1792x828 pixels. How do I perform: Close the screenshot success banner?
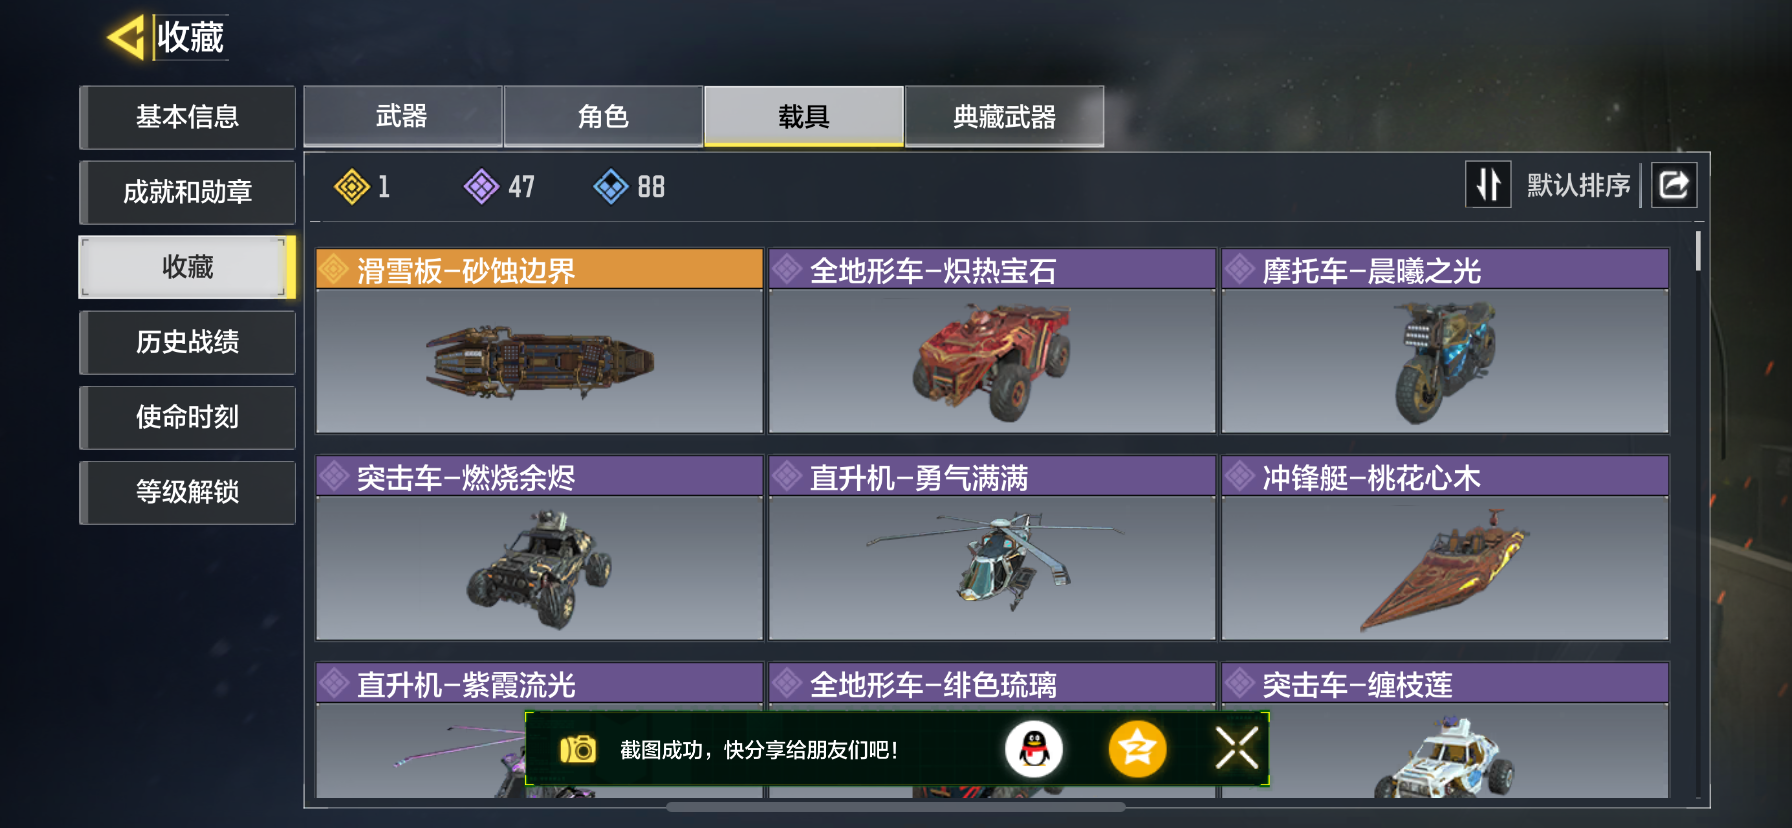coord(1237,748)
